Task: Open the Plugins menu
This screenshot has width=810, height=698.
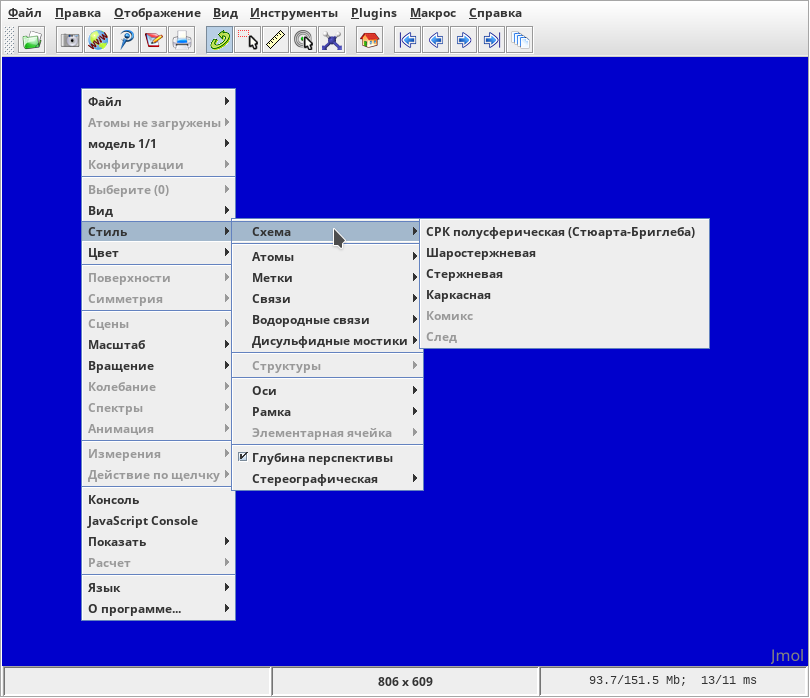Action: (x=373, y=13)
